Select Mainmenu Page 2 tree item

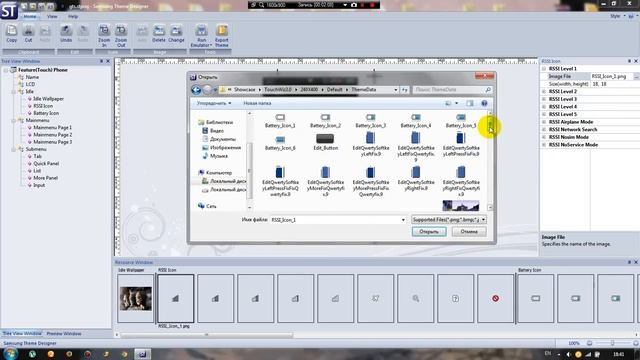pos(53,135)
